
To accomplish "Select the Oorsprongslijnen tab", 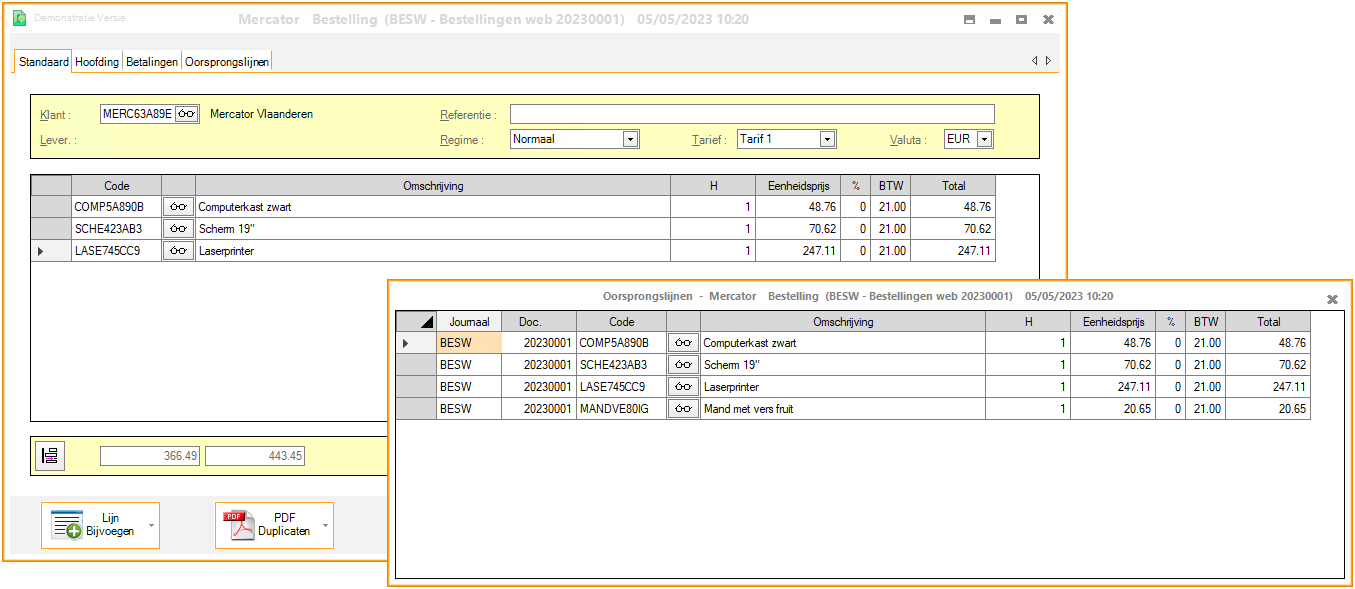I will tap(227, 62).
